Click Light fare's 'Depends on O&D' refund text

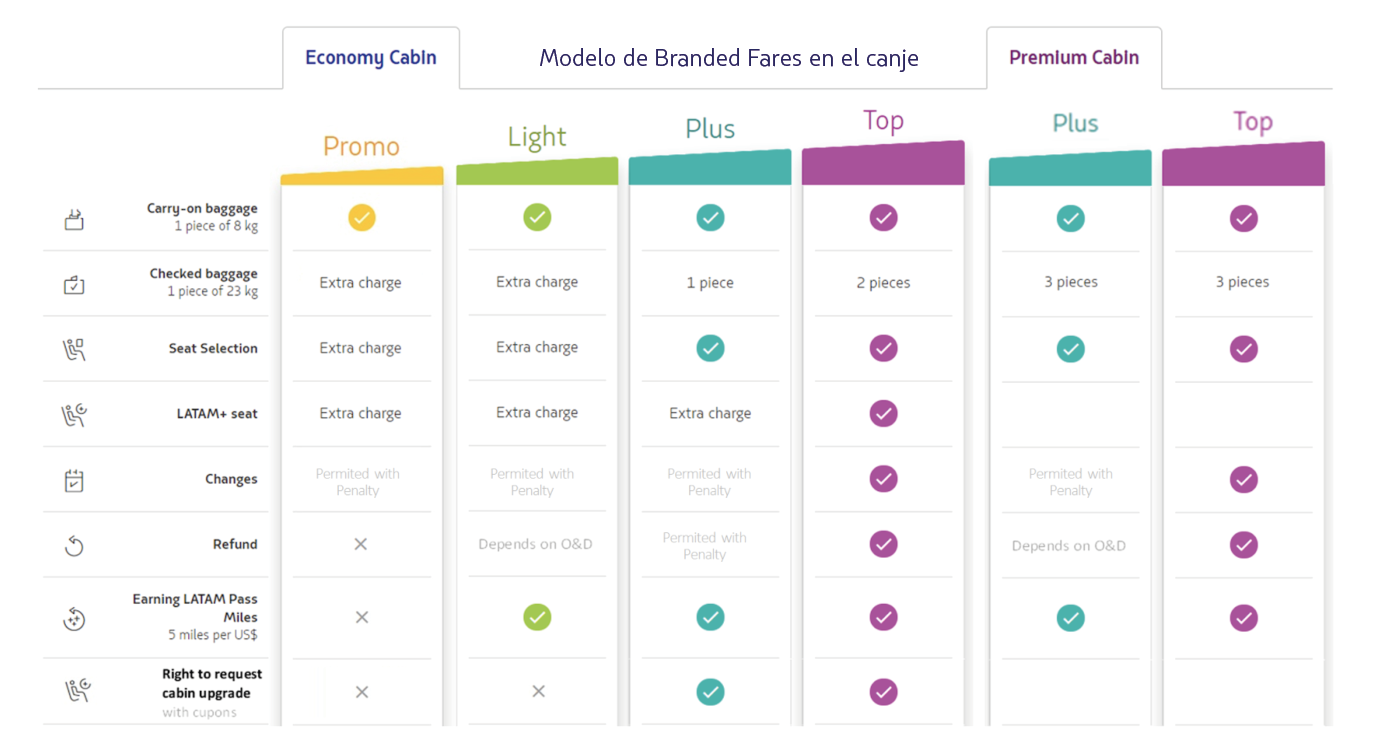point(535,544)
